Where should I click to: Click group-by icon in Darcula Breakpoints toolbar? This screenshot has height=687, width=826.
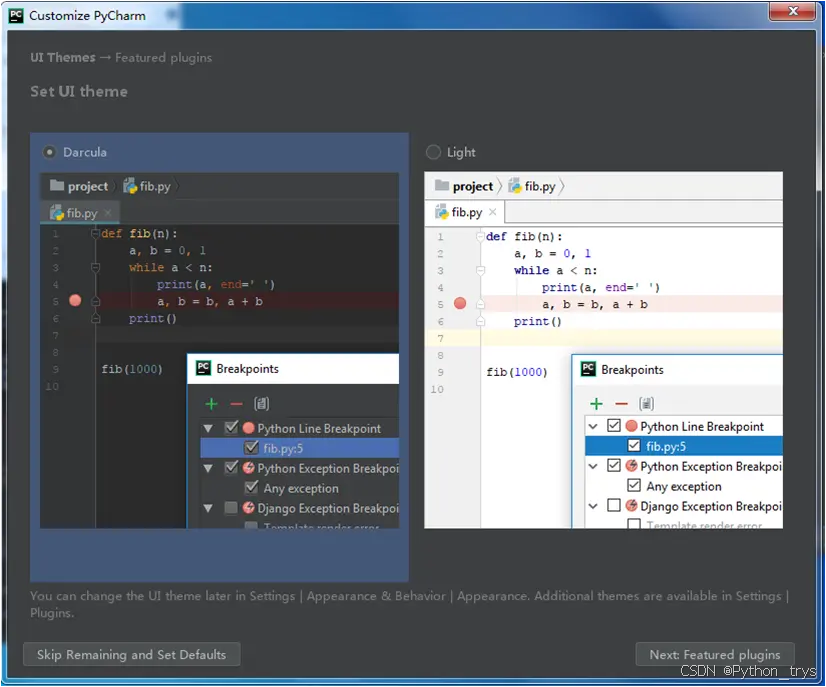click(262, 404)
